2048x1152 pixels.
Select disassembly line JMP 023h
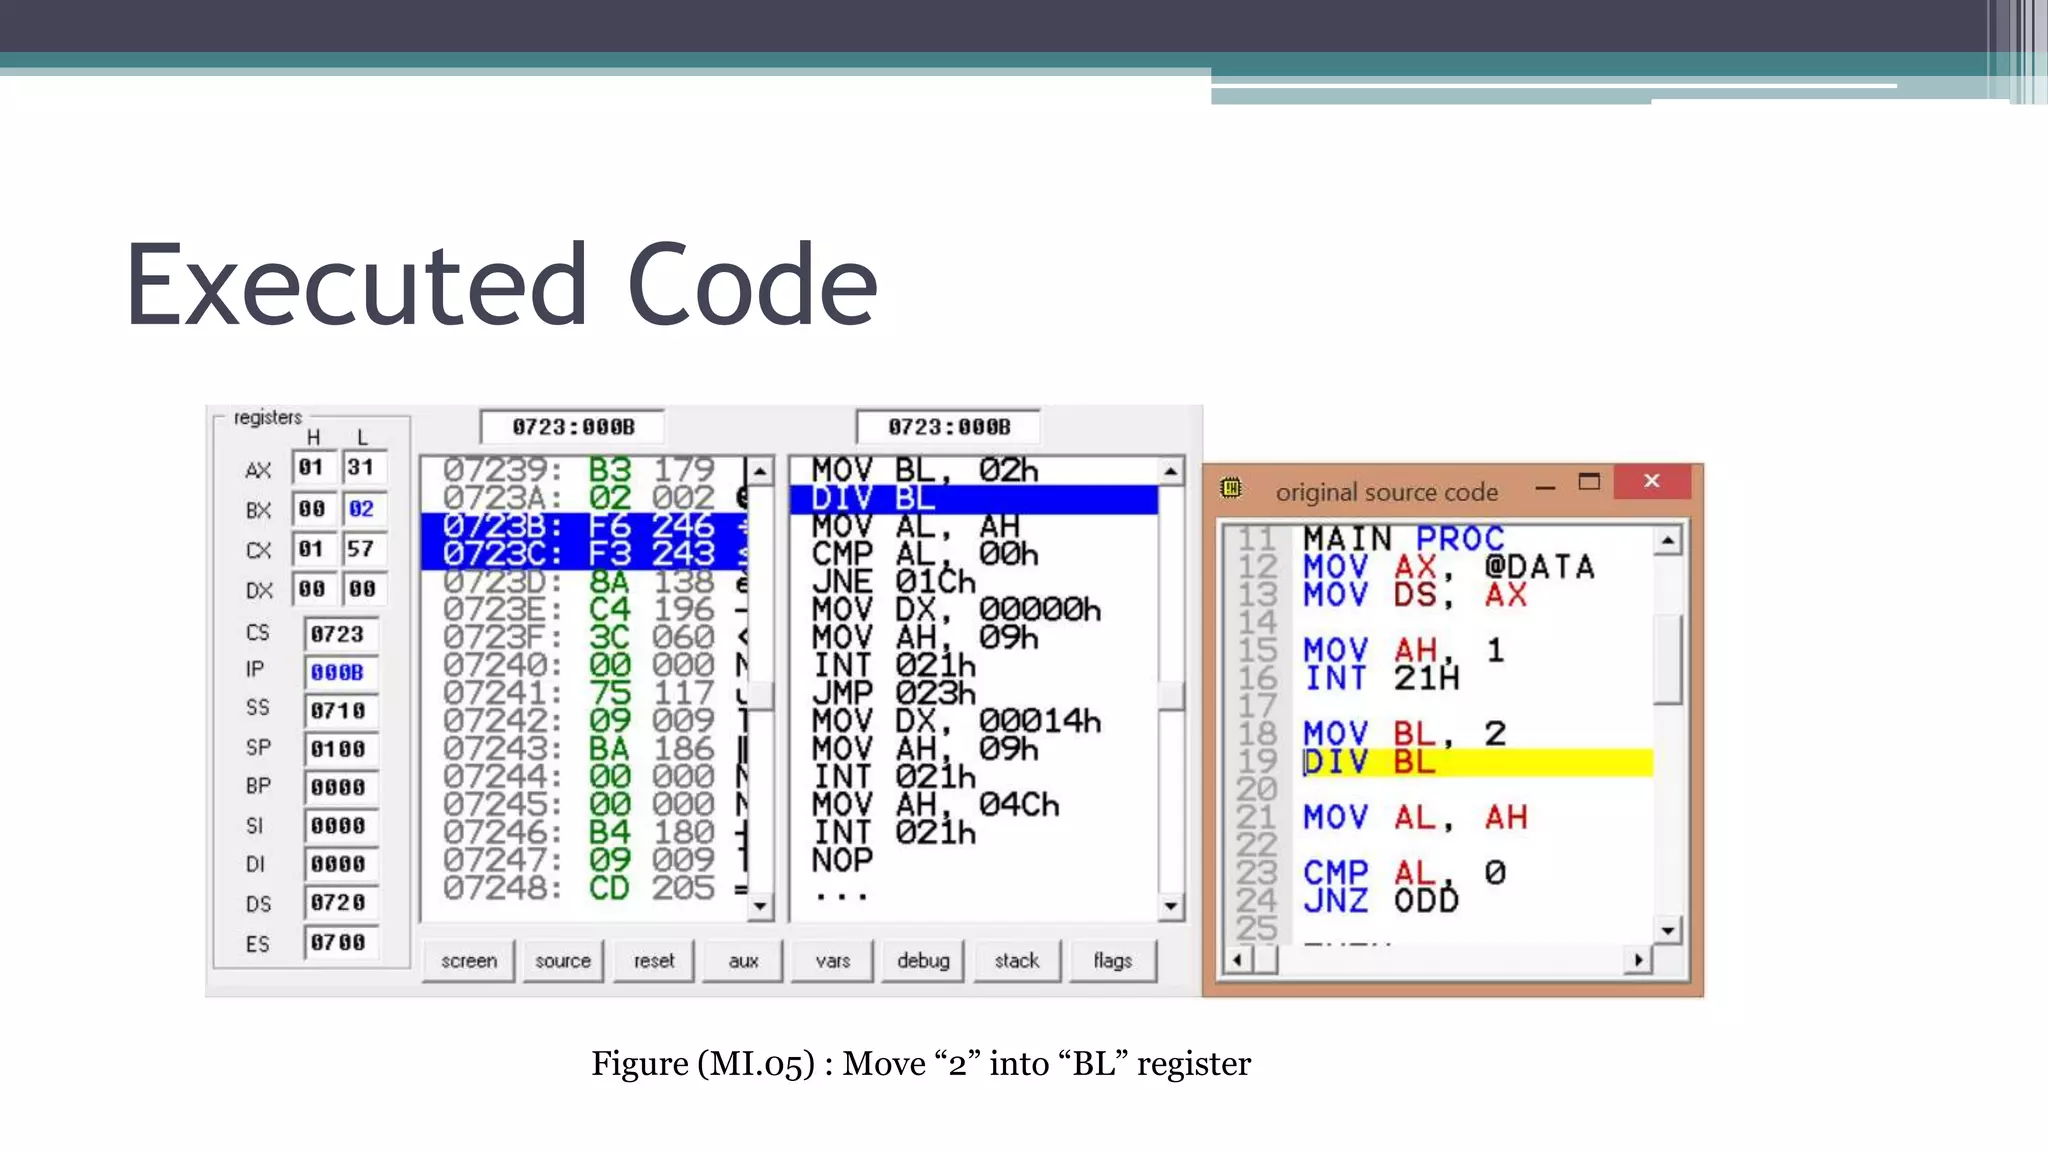pos(973,693)
